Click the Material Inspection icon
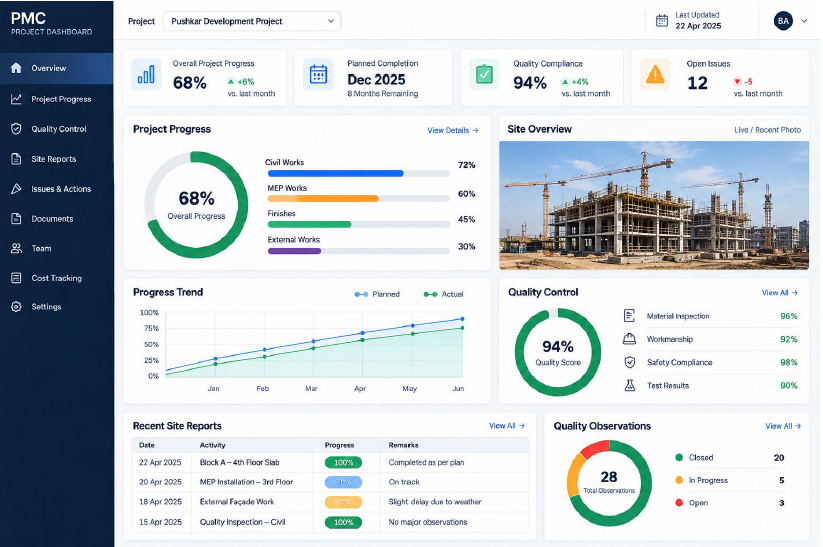Screen dimensions: 823x547 (x=629, y=315)
